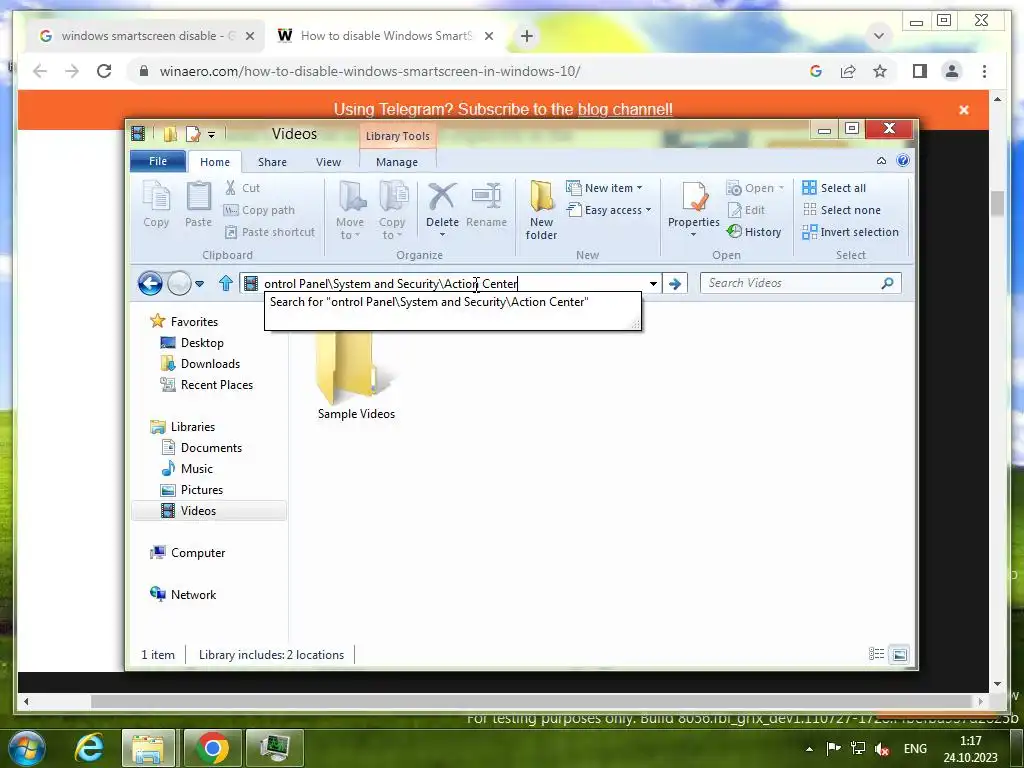Open the recent locations dropdown arrow
Image resolution: width=1024 pixels, height=768 pixels.
pyautogui.click(x=200, y=283)
